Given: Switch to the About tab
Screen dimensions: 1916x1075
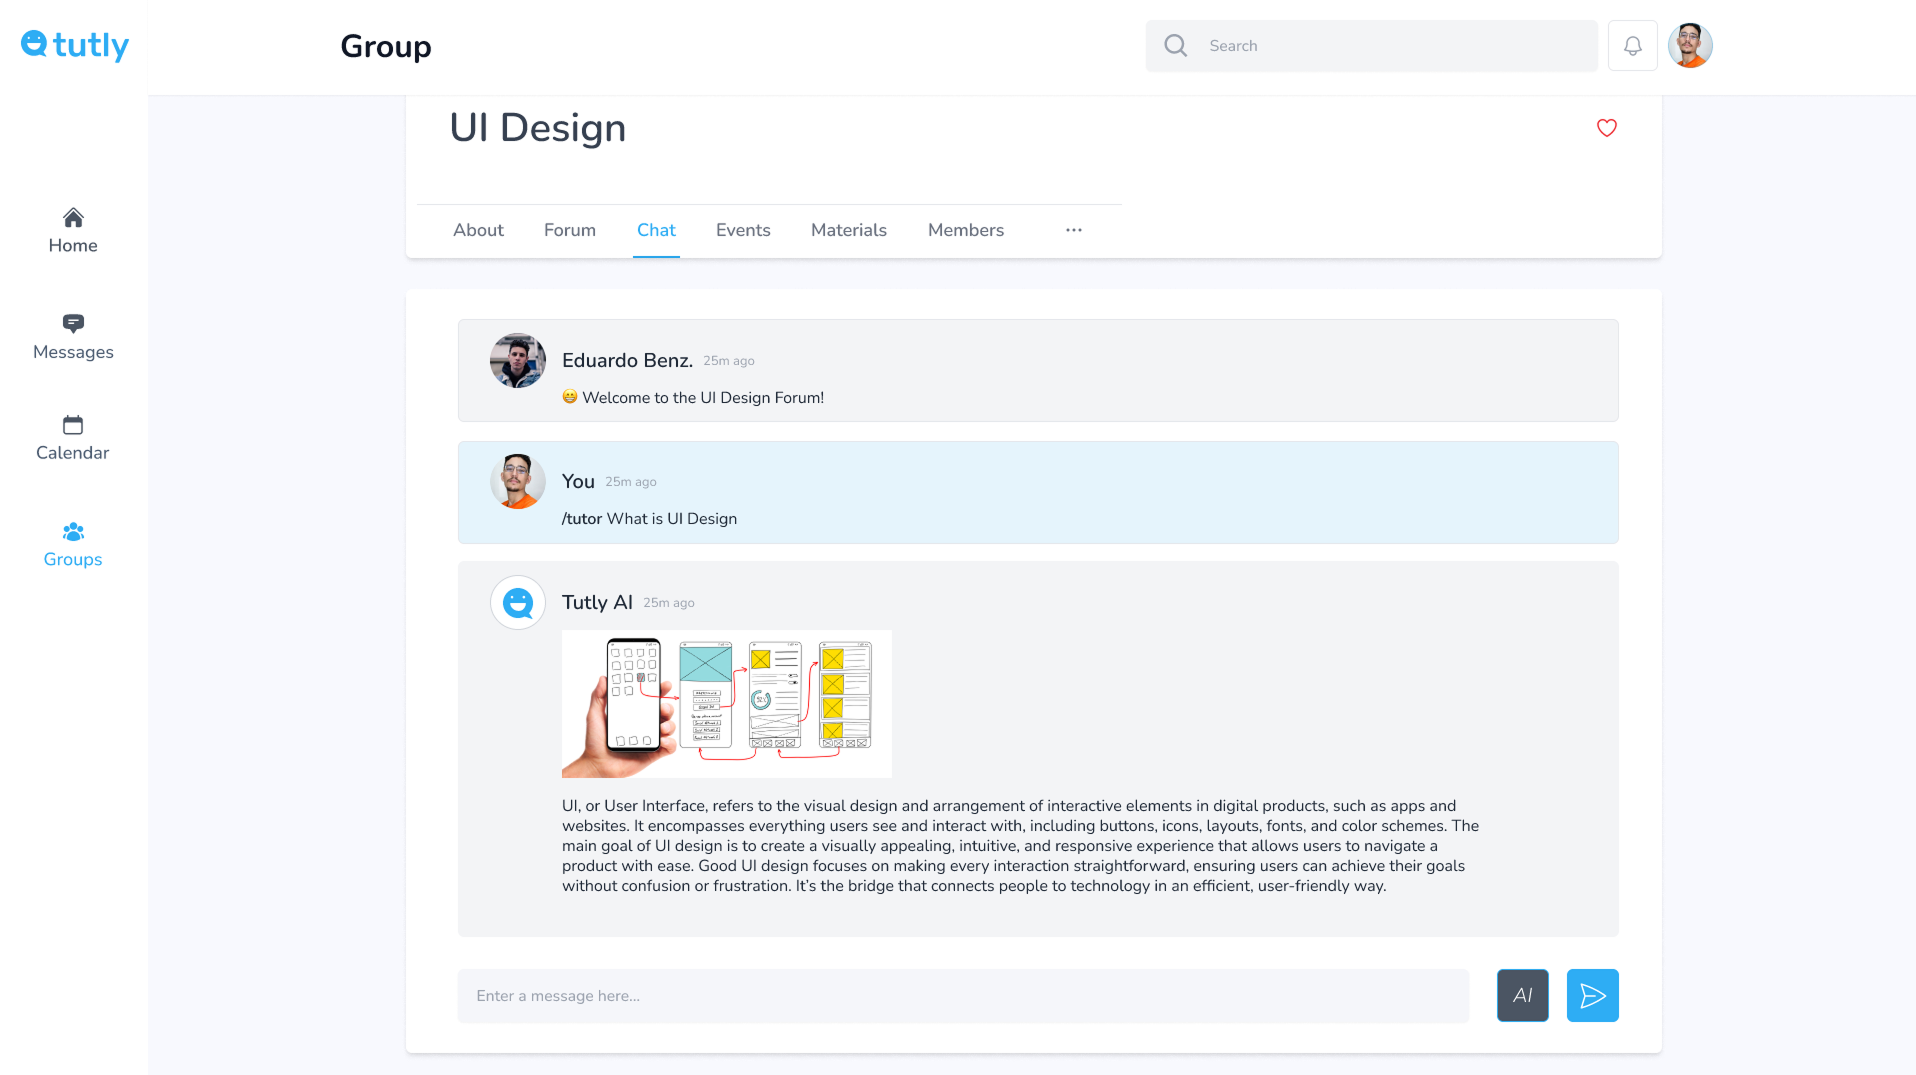Looking at the screenshot, I should coord(478,230).
